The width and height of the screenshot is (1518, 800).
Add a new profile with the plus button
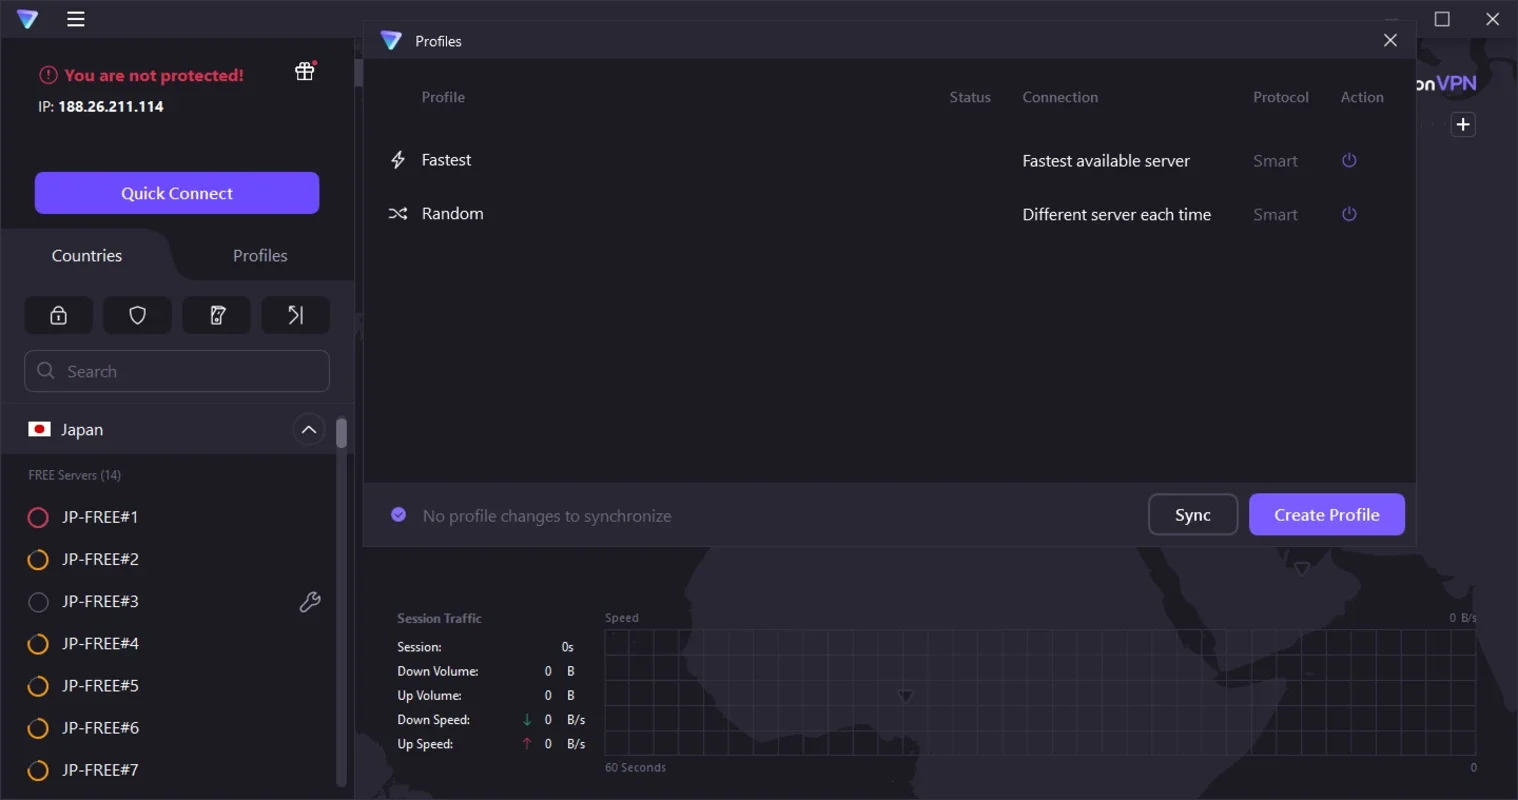(x=1463, y=124)
